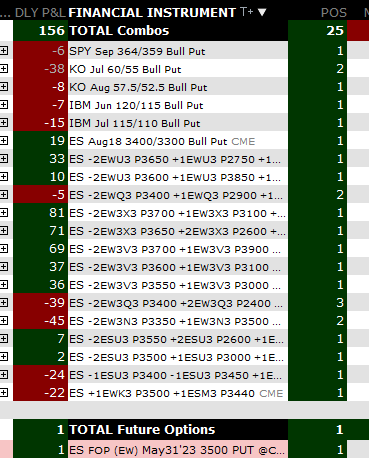Click the -45 daily P&L cell

click(x=40, y=321)
